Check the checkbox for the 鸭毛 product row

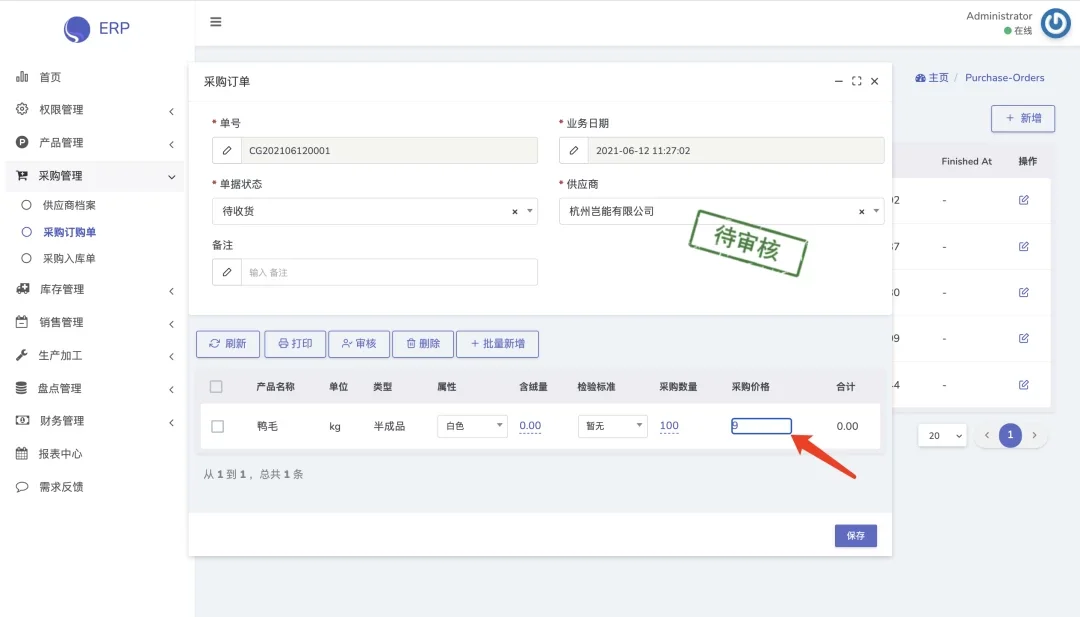pyautogui.click(x=216, y=425)
